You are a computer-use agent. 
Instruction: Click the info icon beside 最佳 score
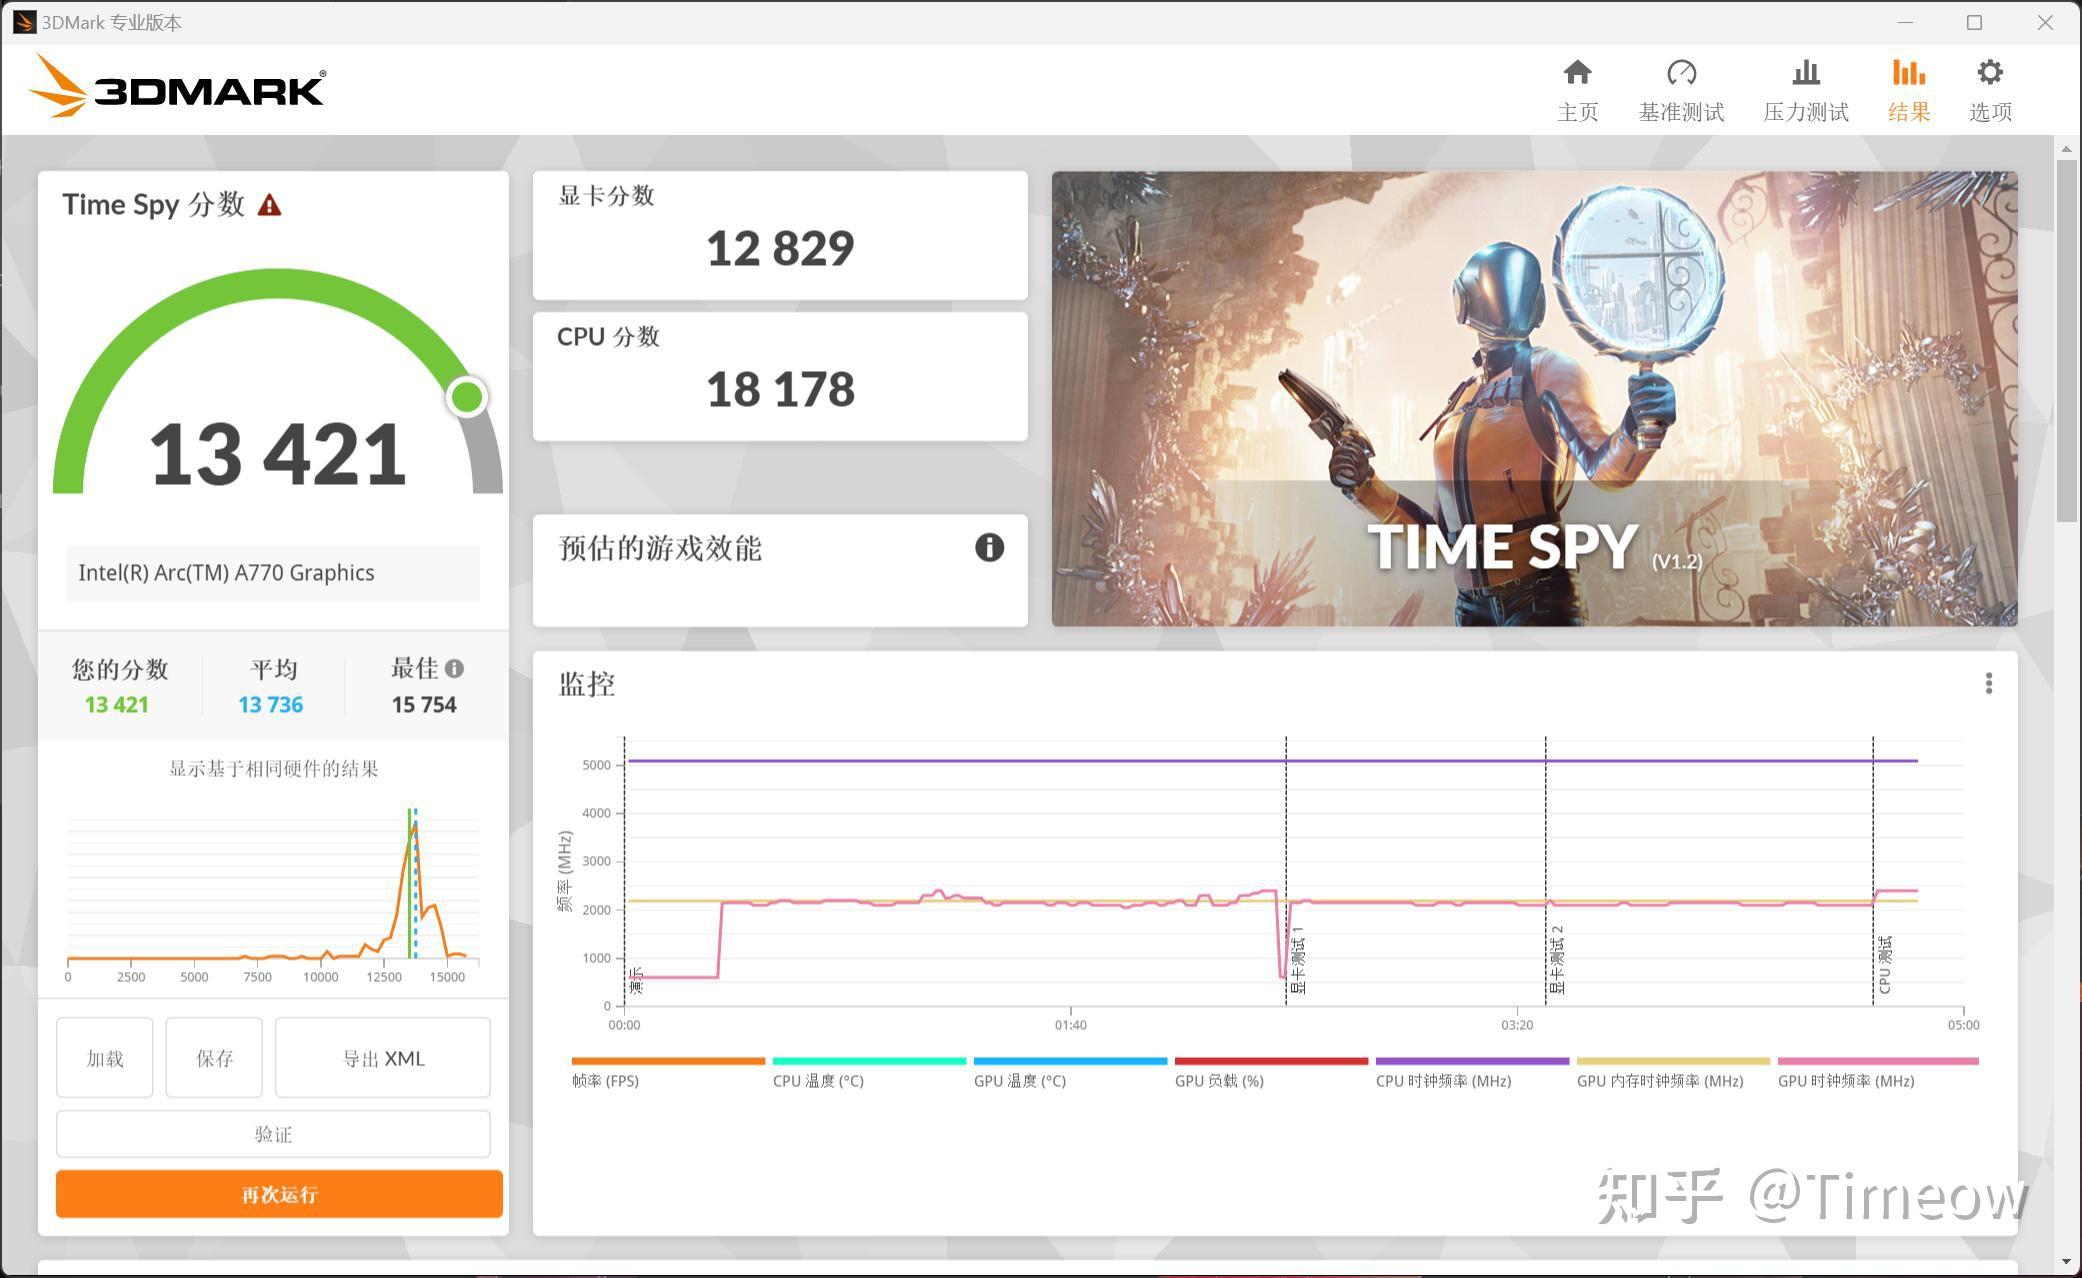(456, 669)
